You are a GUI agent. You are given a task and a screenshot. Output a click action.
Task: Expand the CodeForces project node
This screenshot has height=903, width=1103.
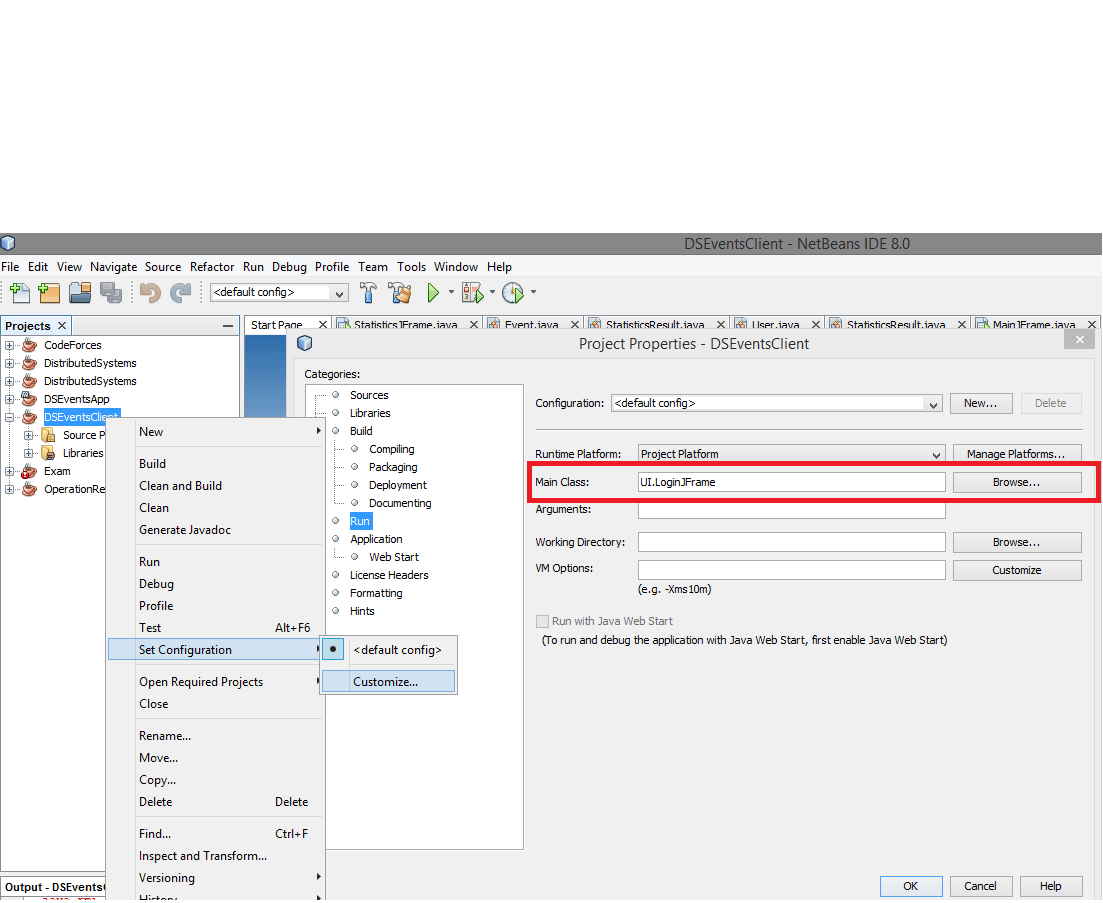point(9,345)
